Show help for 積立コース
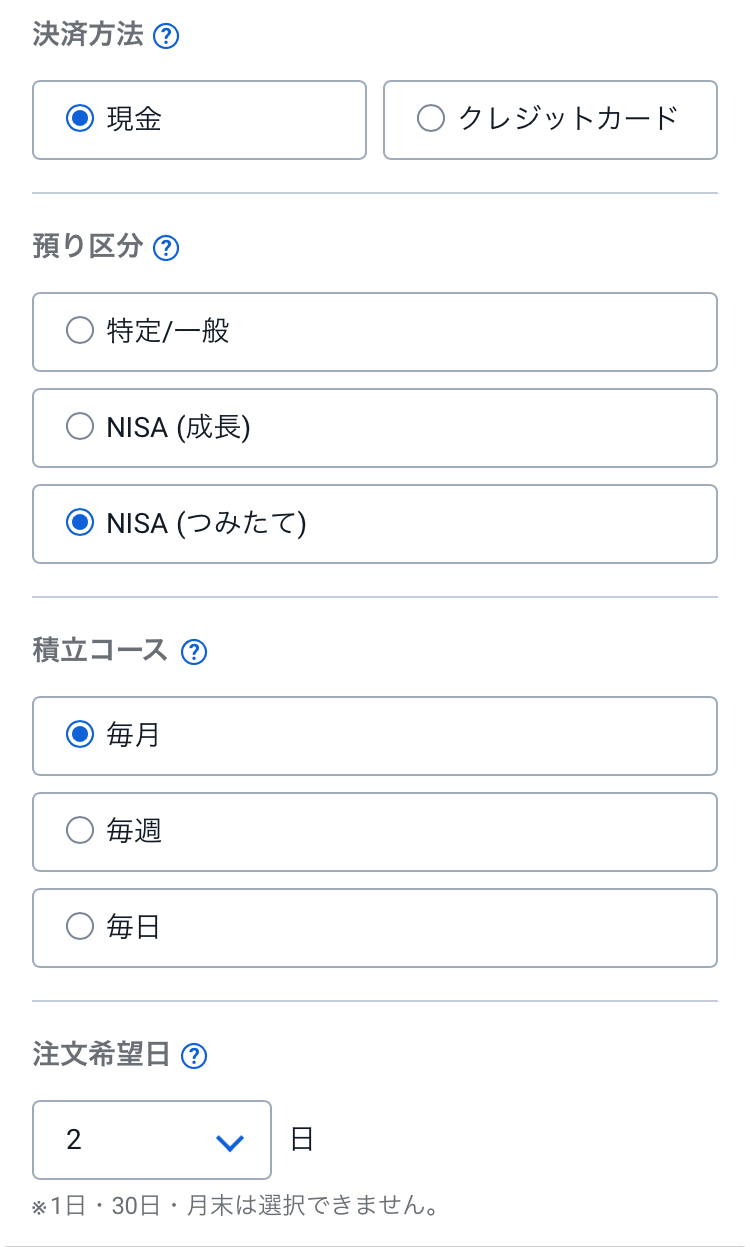Screen dimensions: 750x1247 tap(194, 652)
